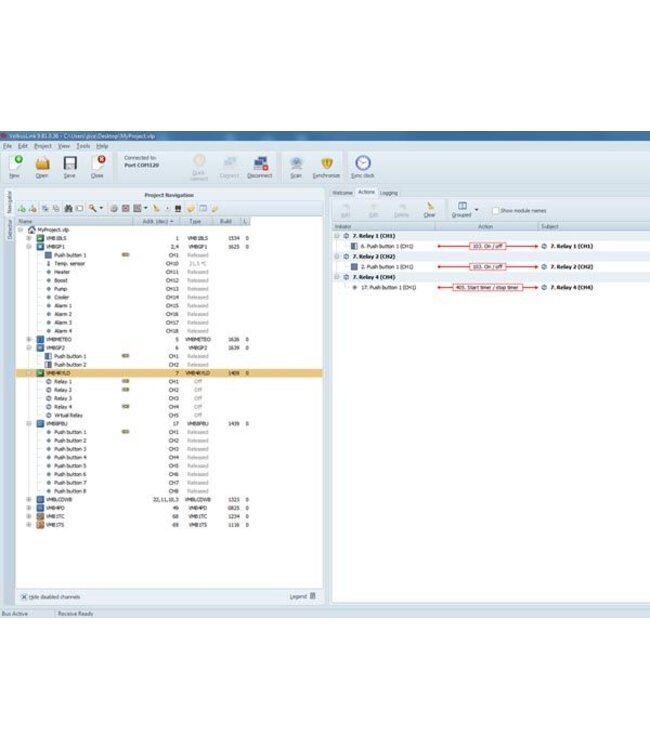Select Push button 8 under VMB8PBU
The width and height of the screenshot is (650, 750).
[x=70, y=491]
